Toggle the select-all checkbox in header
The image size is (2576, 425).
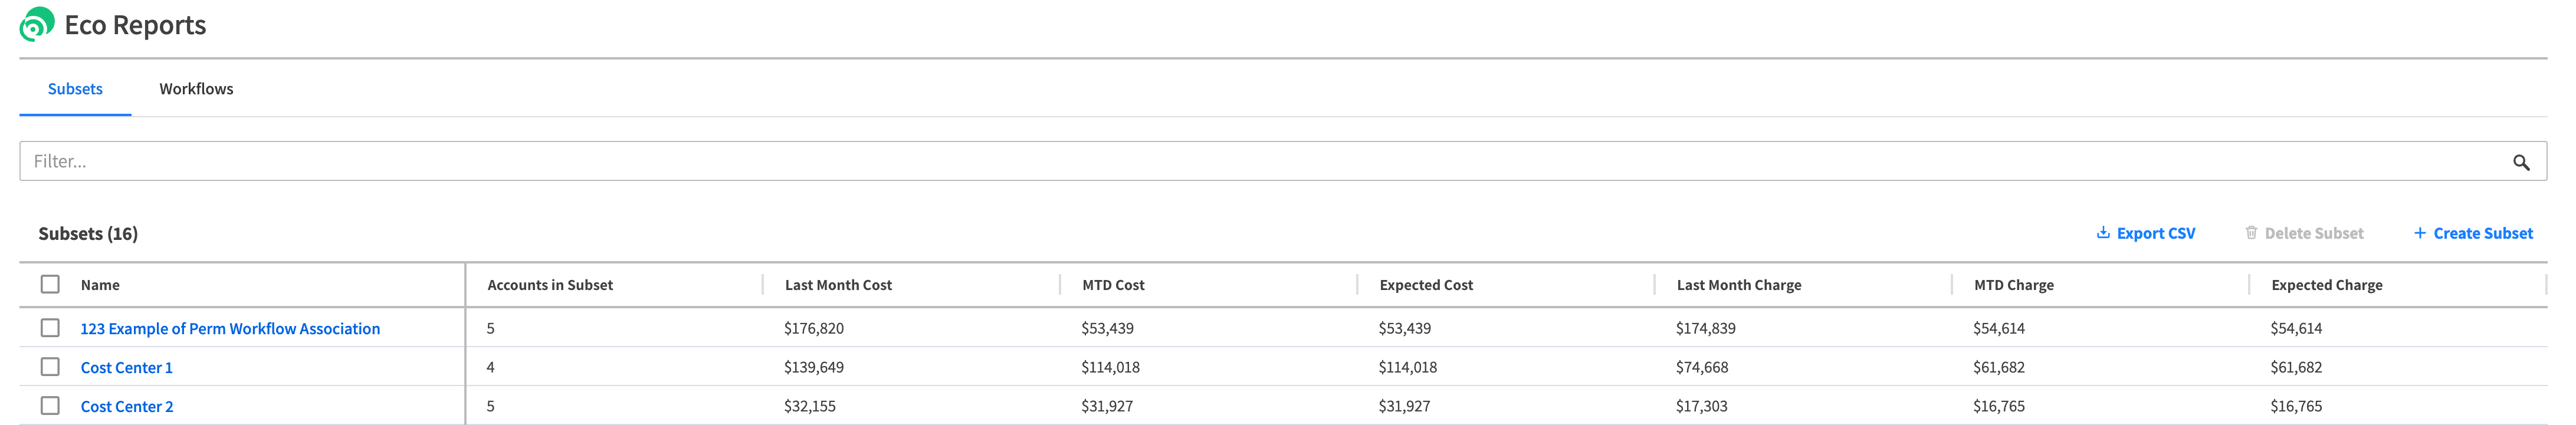click(x=50, y=285)
